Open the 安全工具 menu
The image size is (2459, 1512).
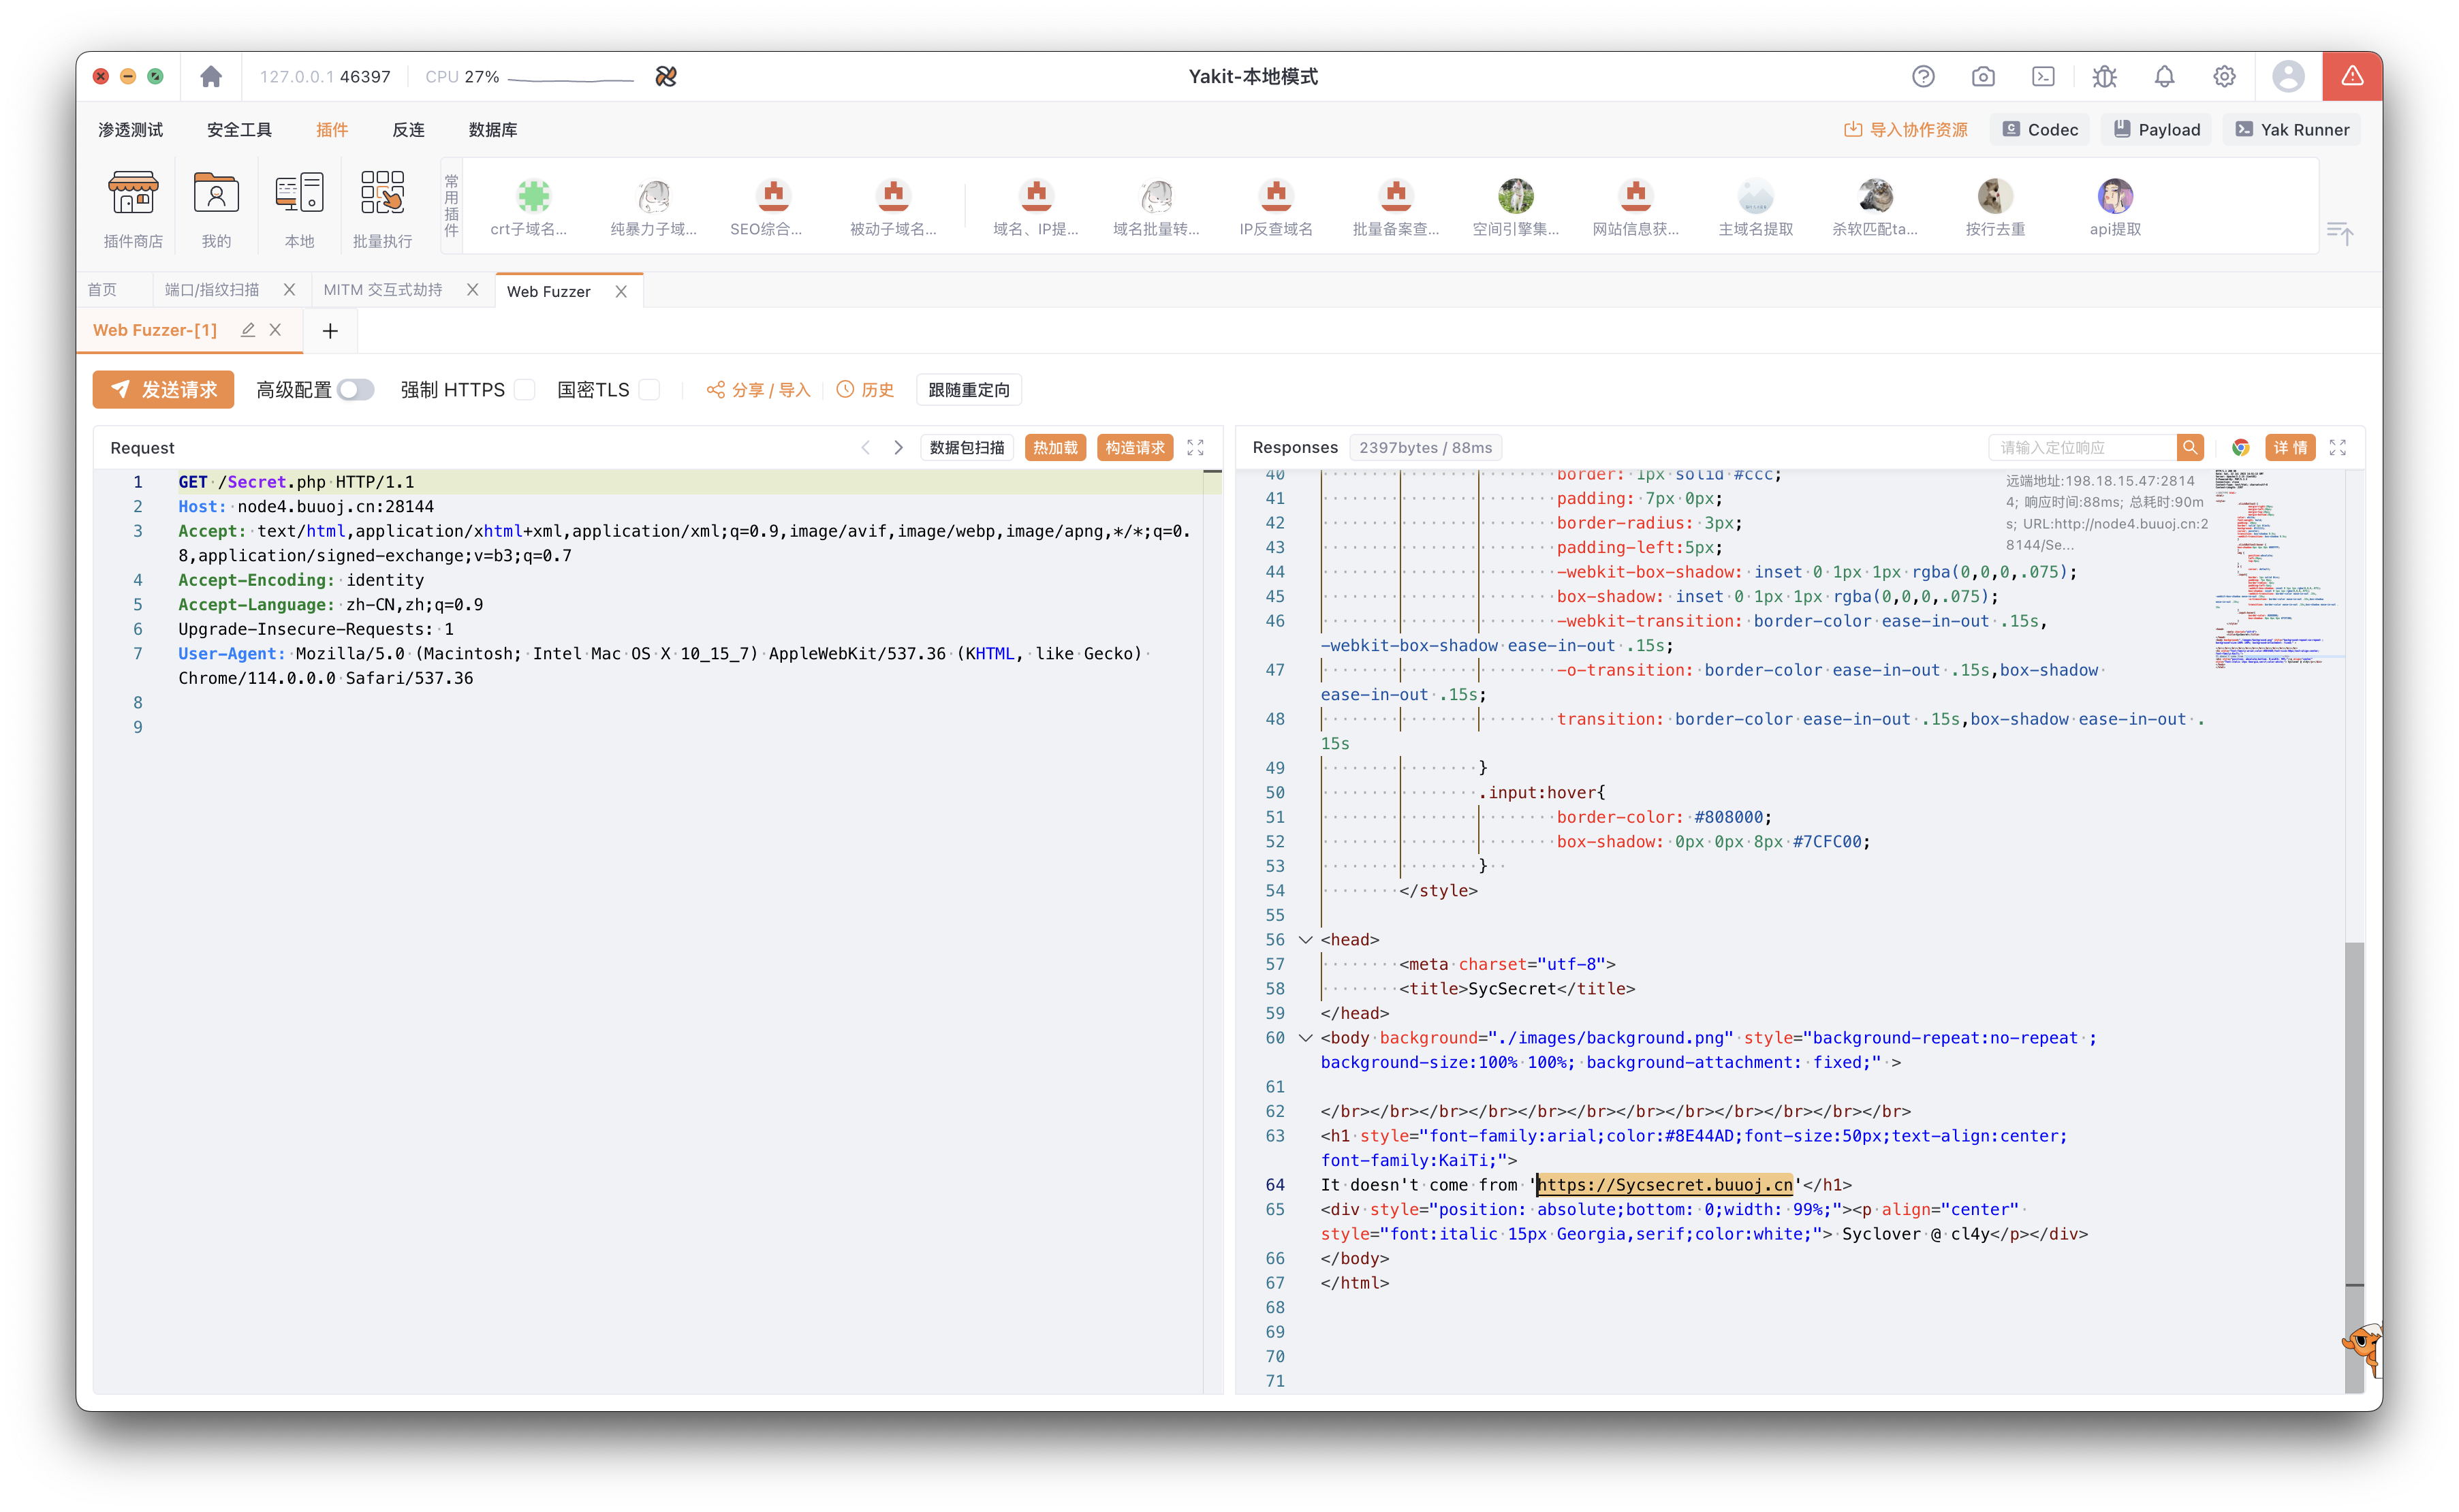[x=239, y=130]
